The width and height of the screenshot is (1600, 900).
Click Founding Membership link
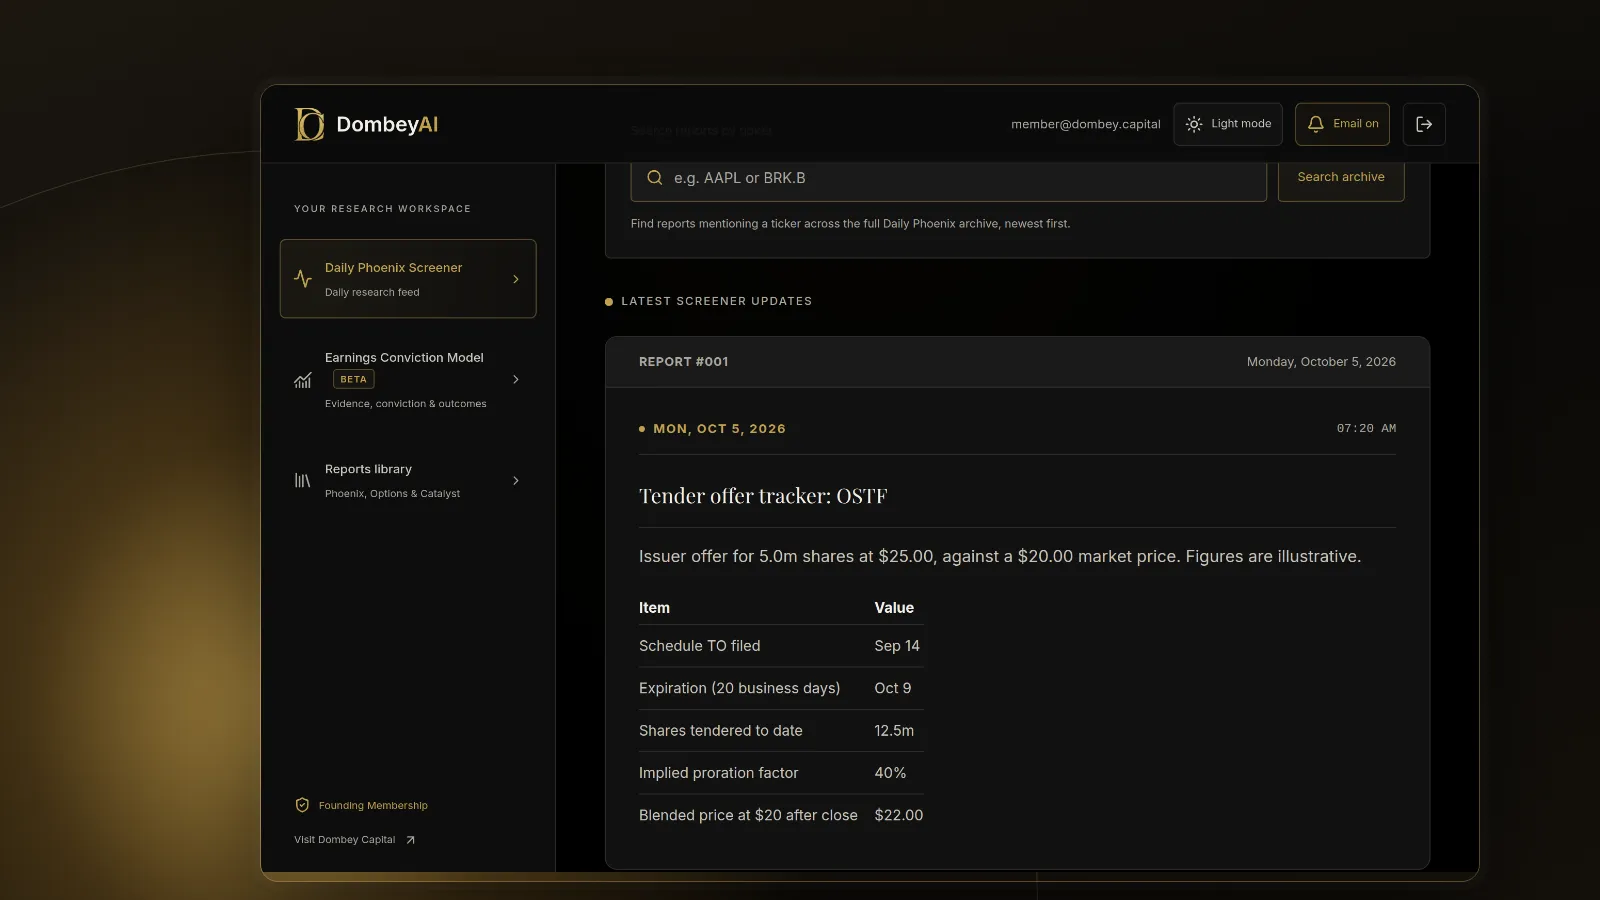click(361, 805)
